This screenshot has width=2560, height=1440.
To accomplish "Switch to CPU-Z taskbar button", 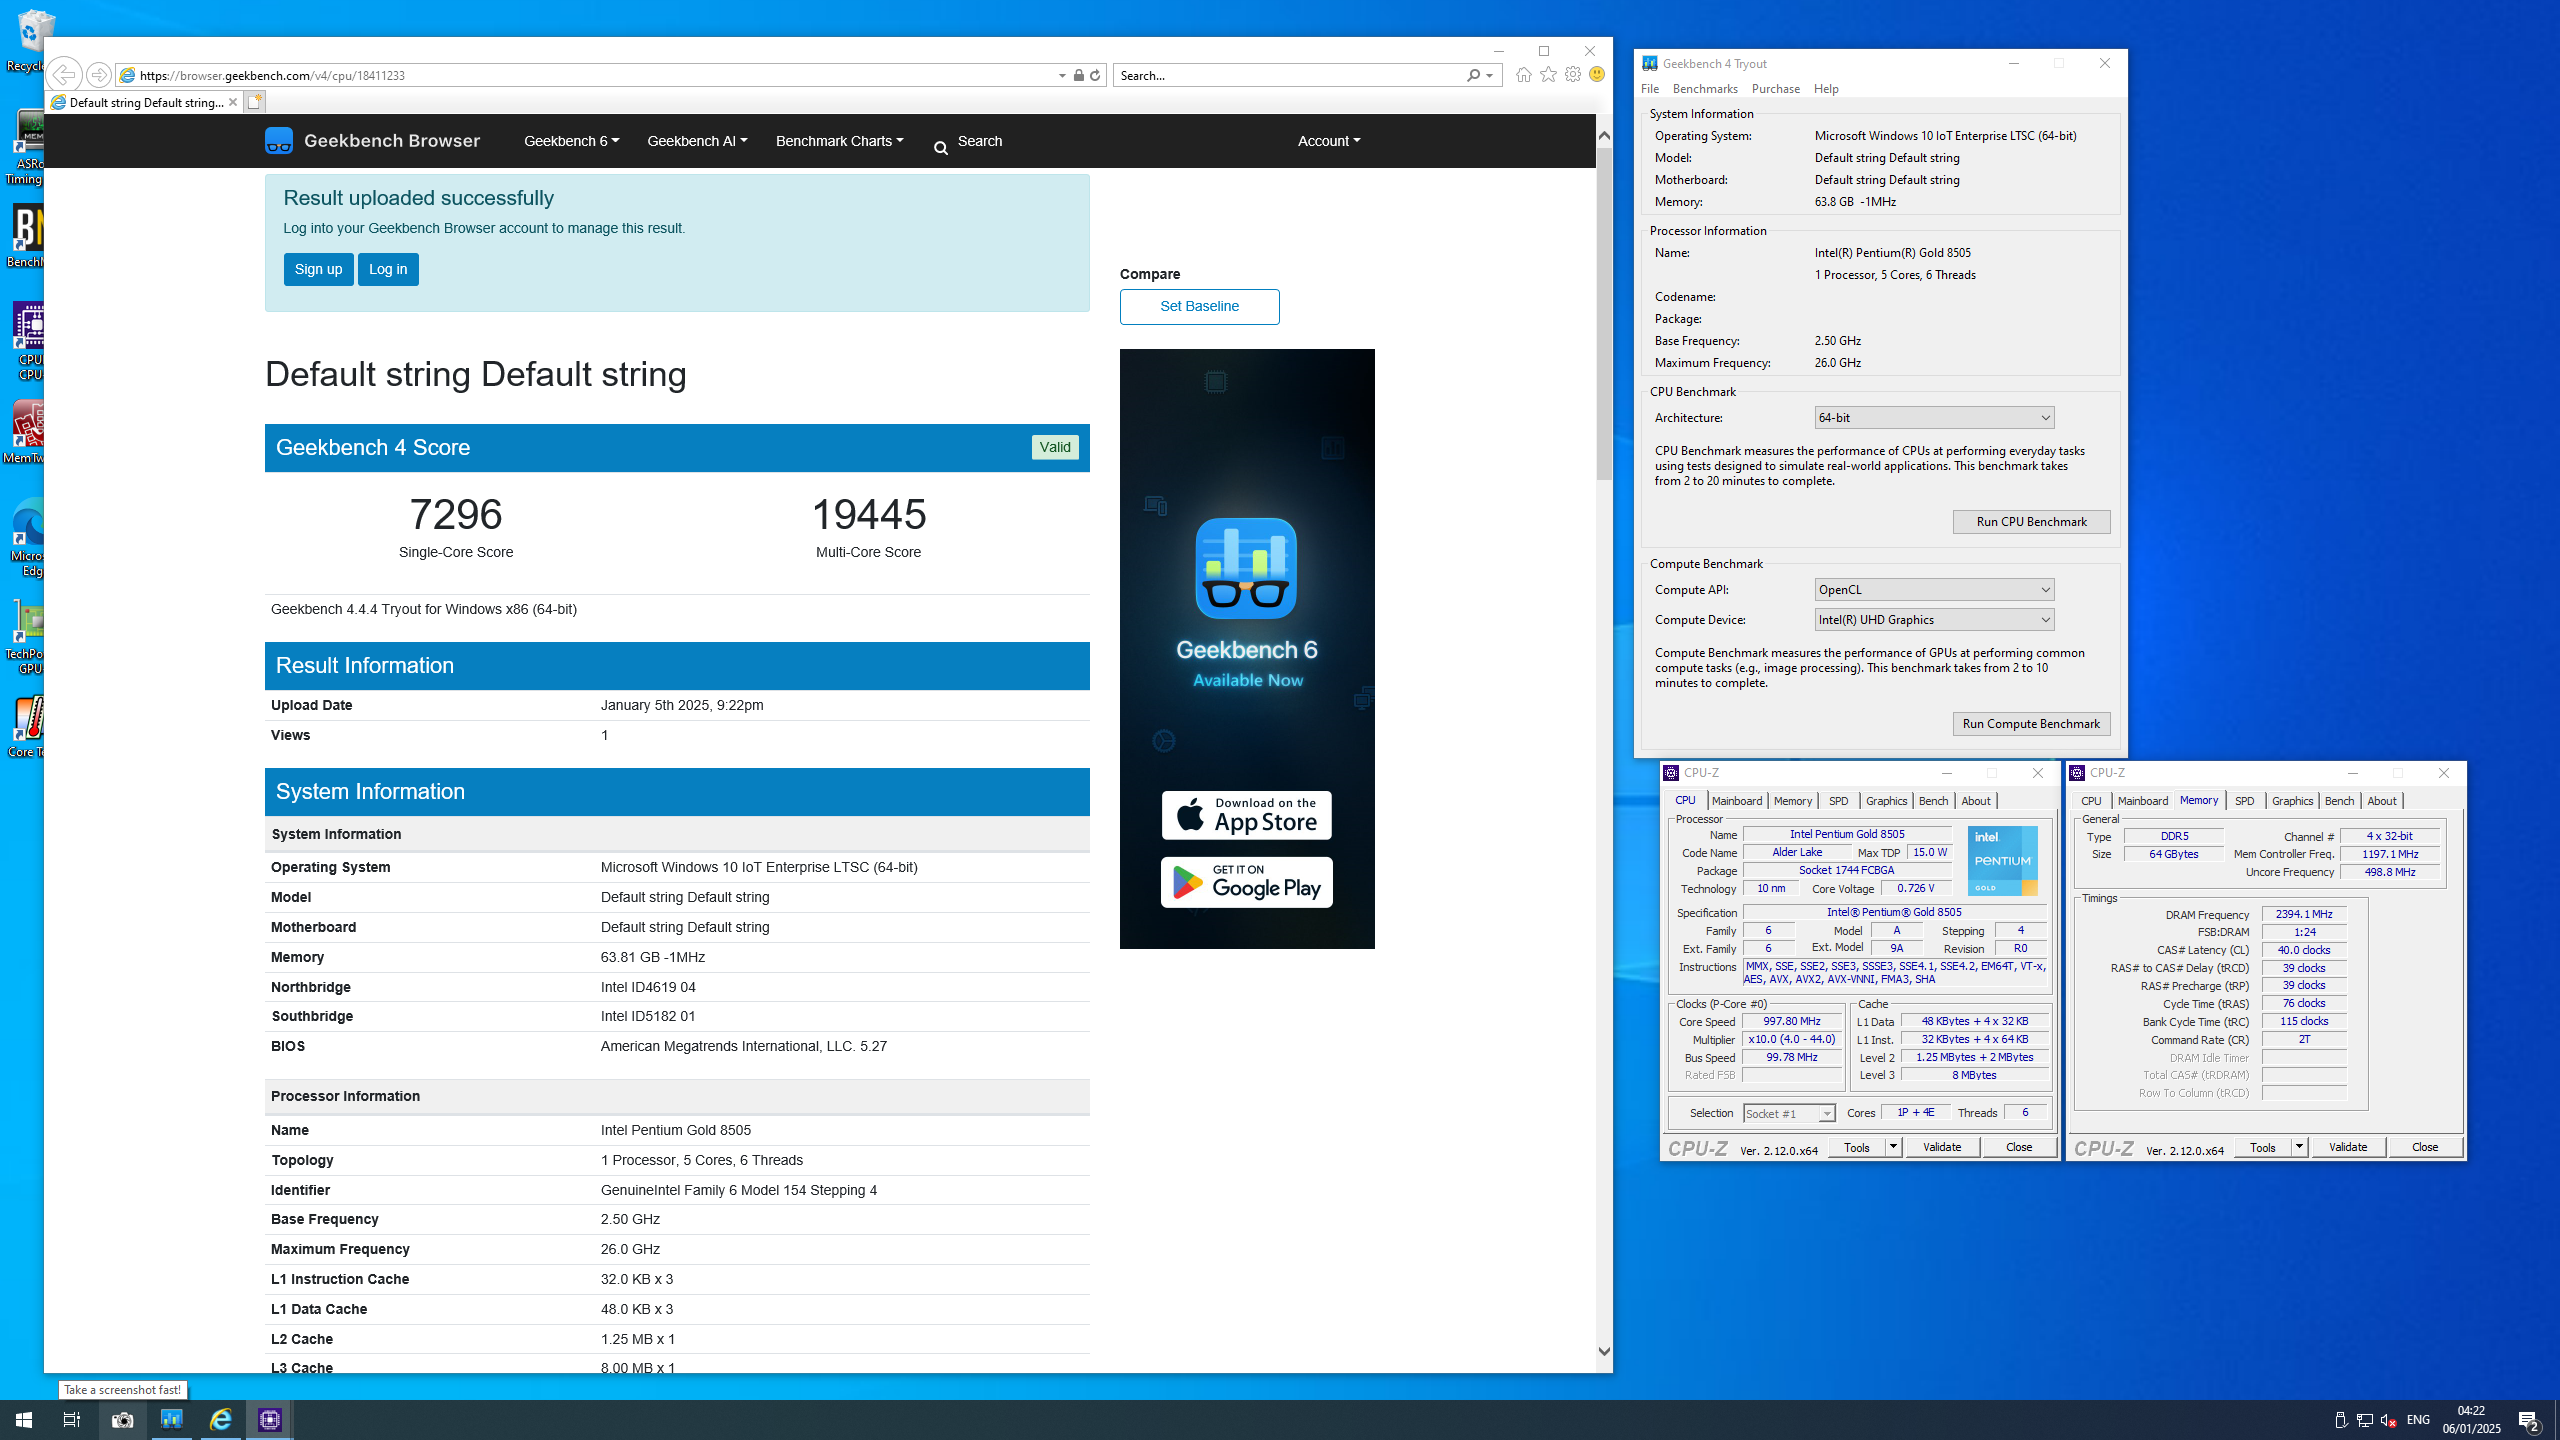I will tap(270, 1420).
